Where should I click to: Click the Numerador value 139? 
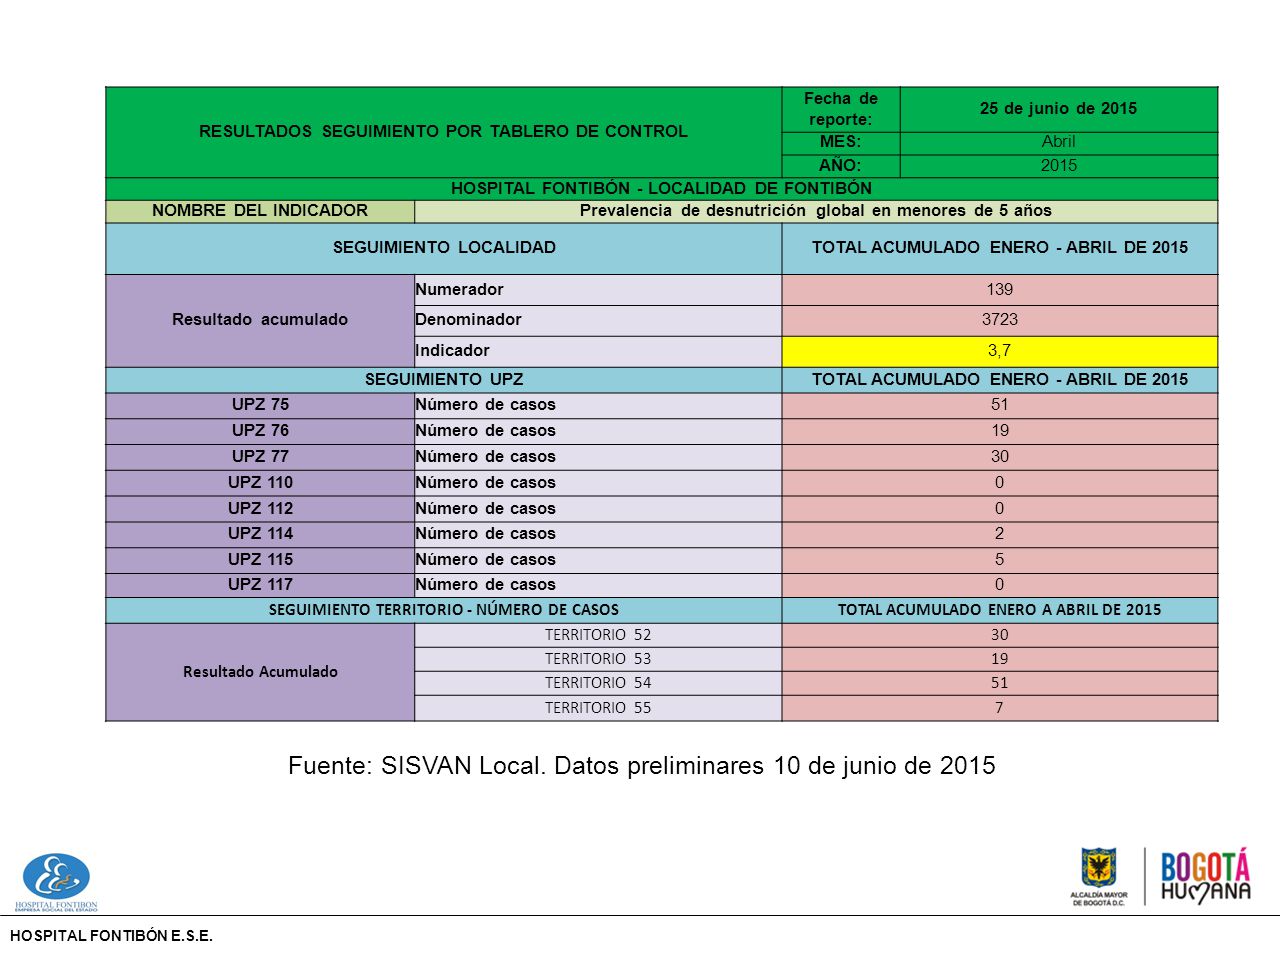[1000, 290]
